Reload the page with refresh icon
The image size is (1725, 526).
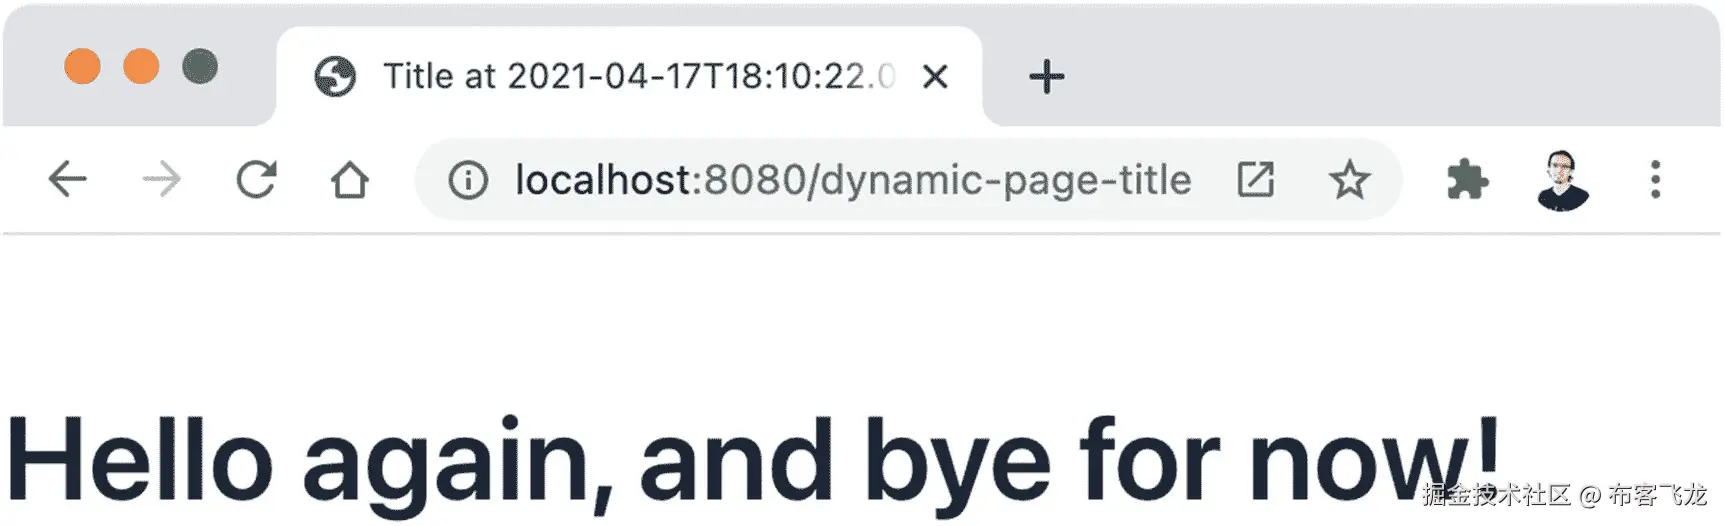click(x=256, y=180)
